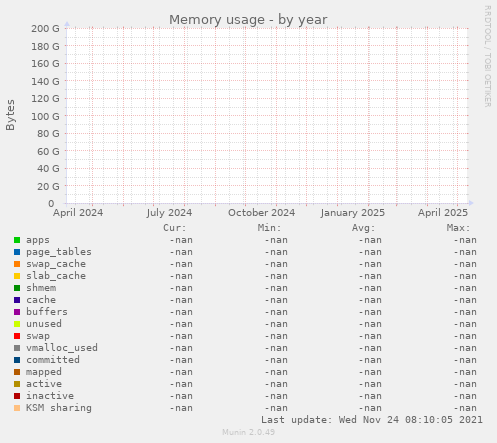Click the 'April 2025' x-axis label
This screenshot has height=443, width=497.
(443, 213)
